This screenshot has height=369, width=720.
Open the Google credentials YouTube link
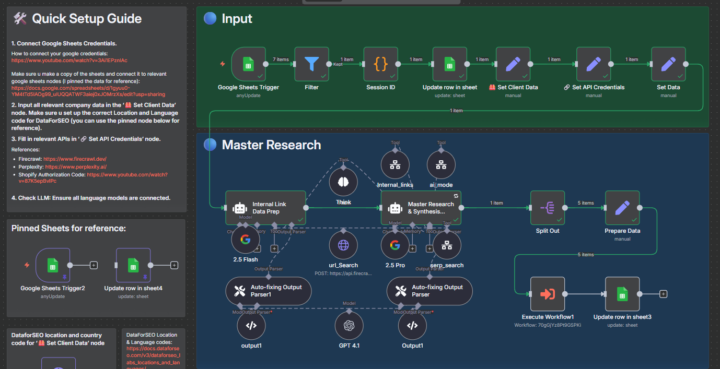pos(69,60)
